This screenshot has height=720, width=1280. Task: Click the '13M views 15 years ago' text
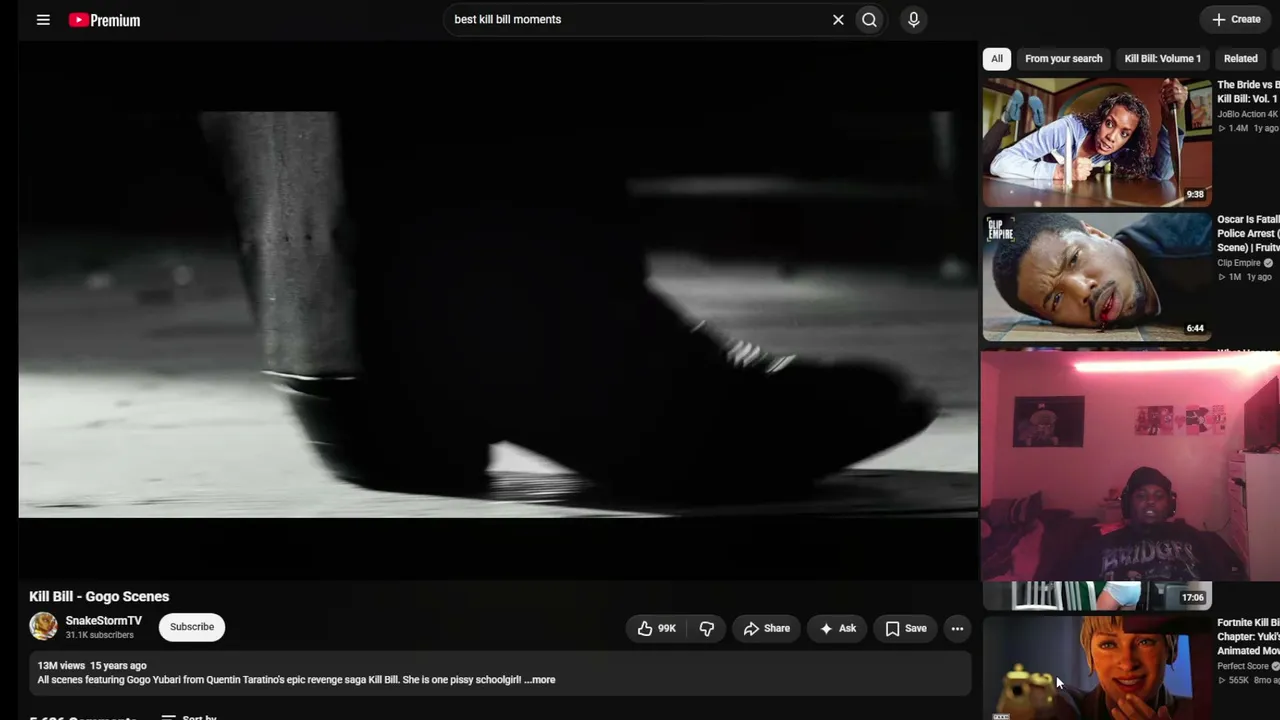point(92,666)
